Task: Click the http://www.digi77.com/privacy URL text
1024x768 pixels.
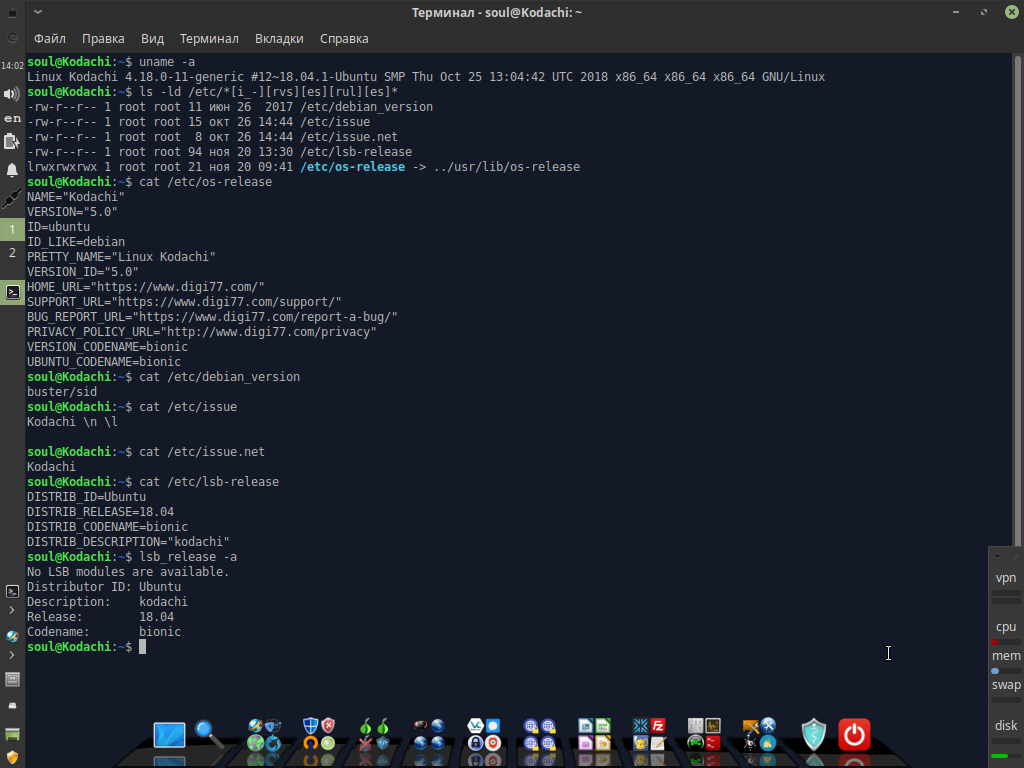Action: coord(269,332)
